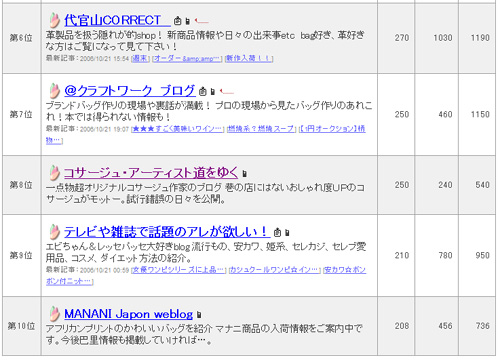Open the 代官山CORRECT blog link
The image size is (500, 362).
pos(117,21)
